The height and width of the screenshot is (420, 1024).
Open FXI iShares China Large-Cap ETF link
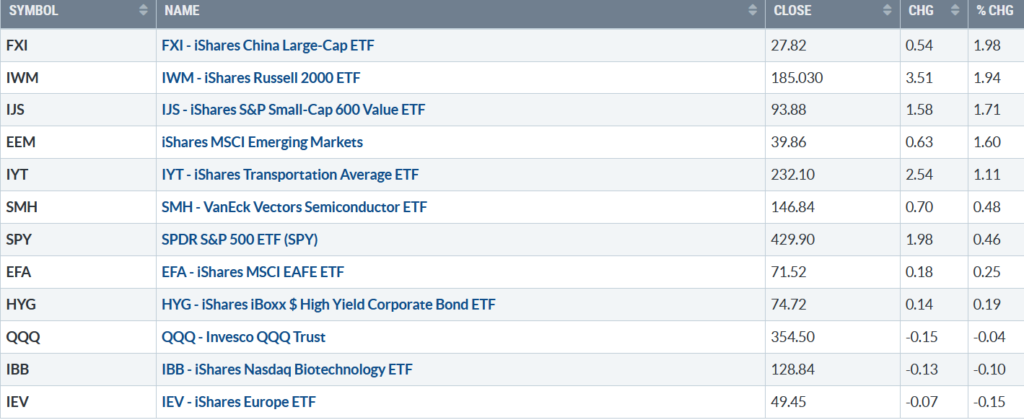(268, 46)
